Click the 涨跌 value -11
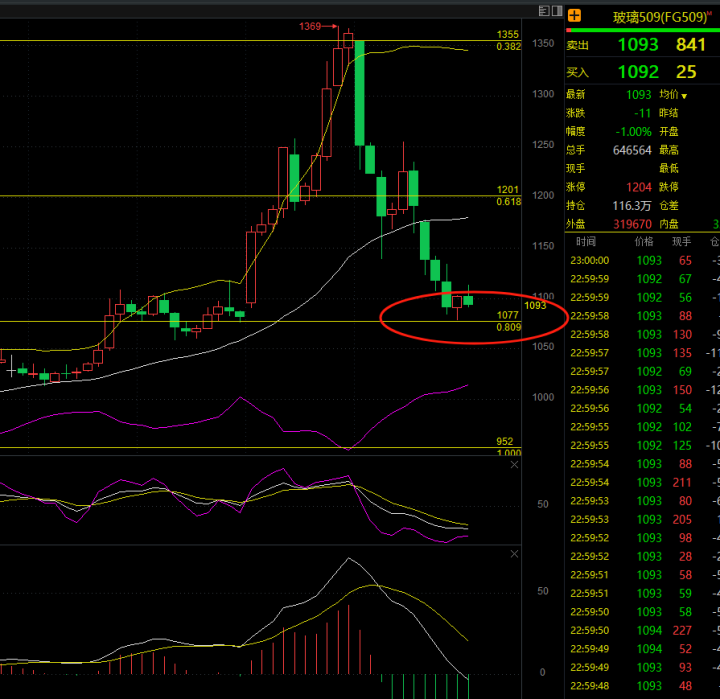Image resolution: width=720 pixels, height=699 pixels. tap(642, 113)
